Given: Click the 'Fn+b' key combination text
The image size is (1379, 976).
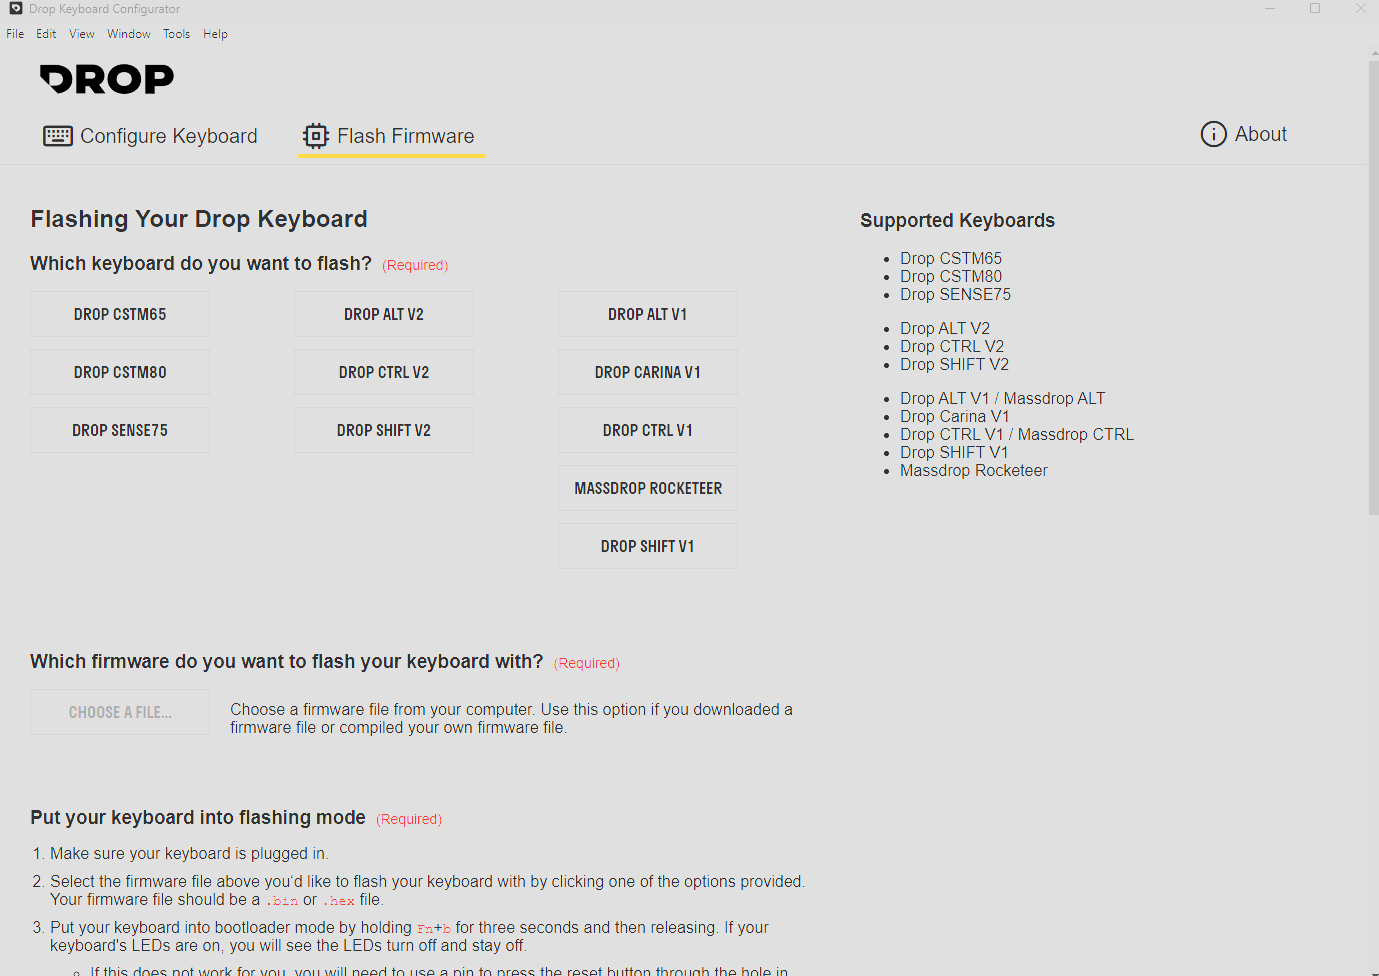Looking at the screenshot, I should coord(434,928).
